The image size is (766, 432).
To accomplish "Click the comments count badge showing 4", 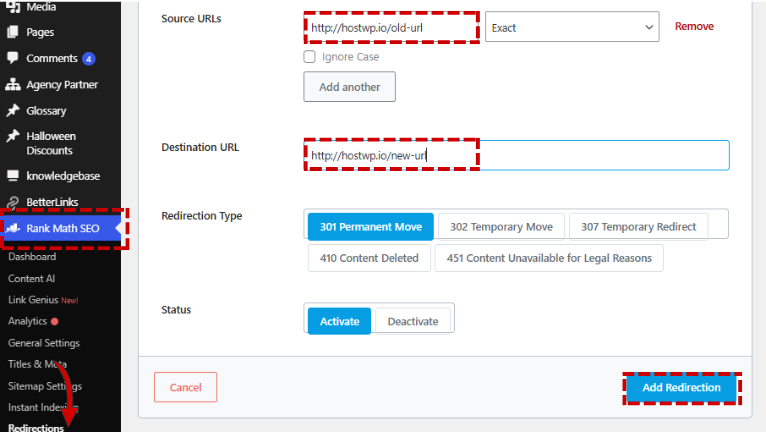I will [88, 59].
